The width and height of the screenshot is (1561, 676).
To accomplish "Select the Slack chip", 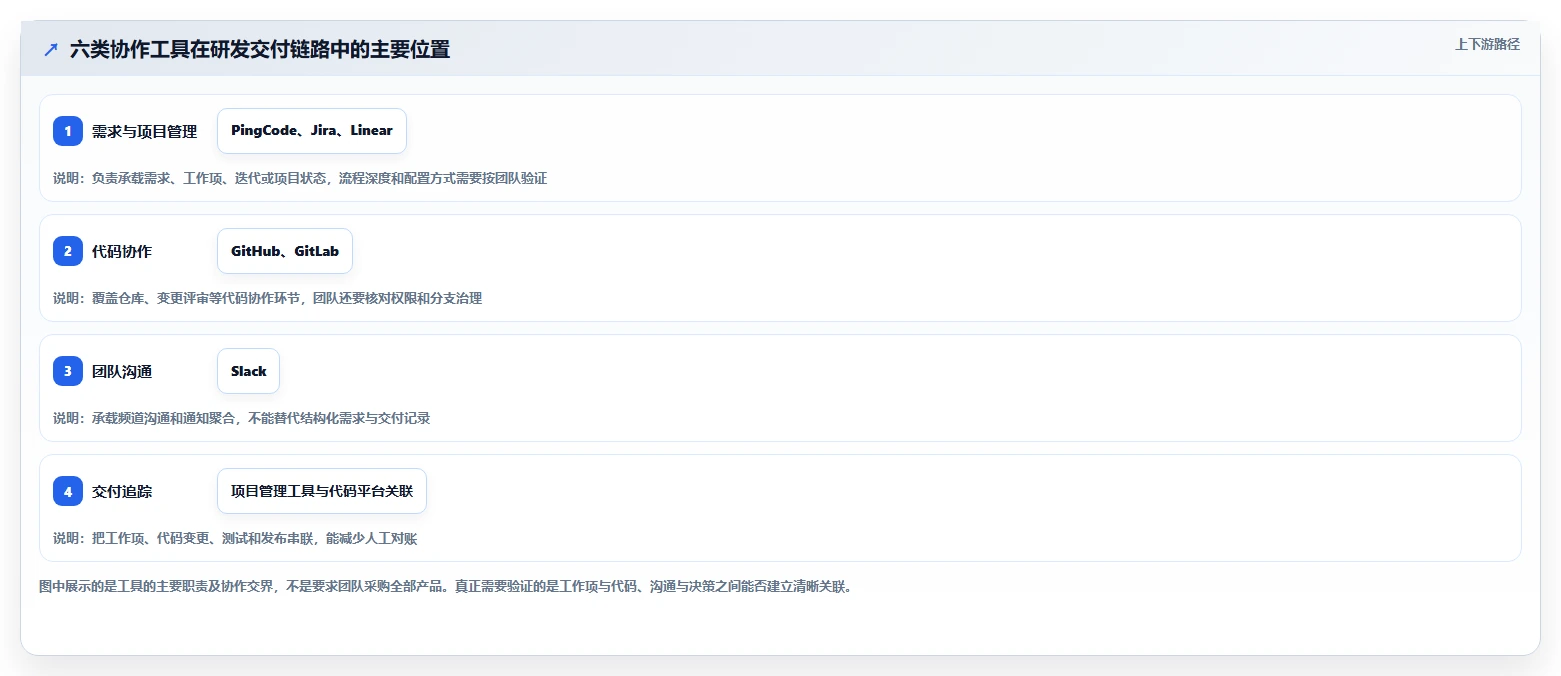I will coord(248,371).
